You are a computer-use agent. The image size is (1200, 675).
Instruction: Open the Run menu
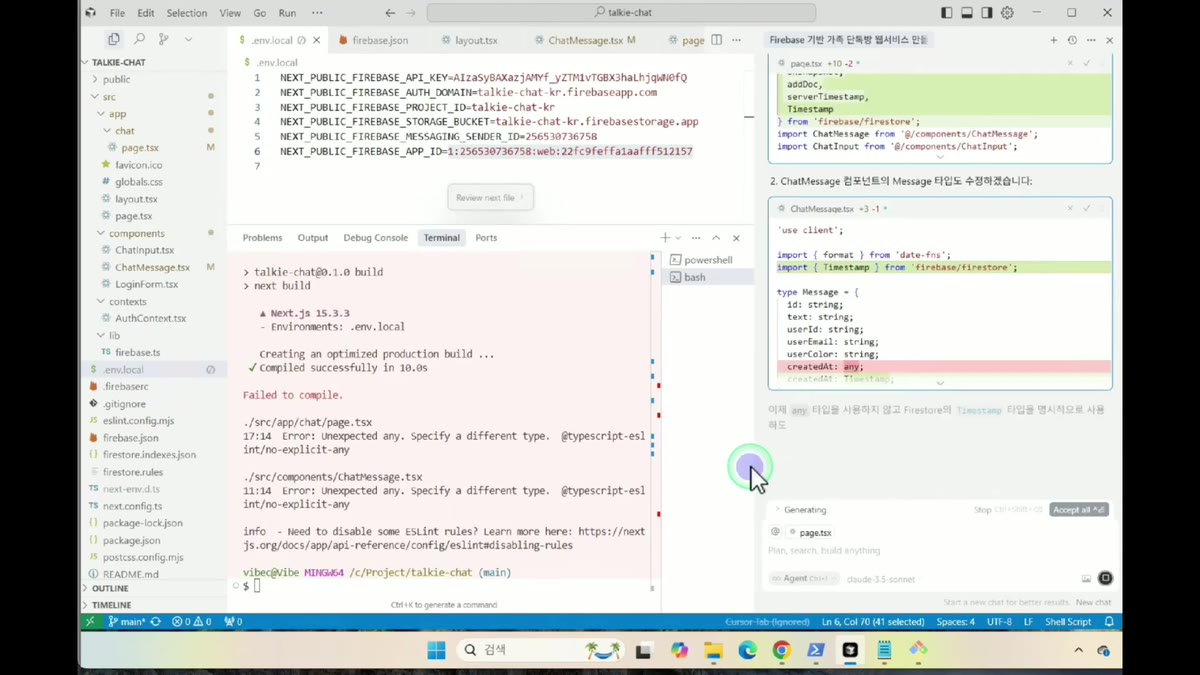point(287,13)
